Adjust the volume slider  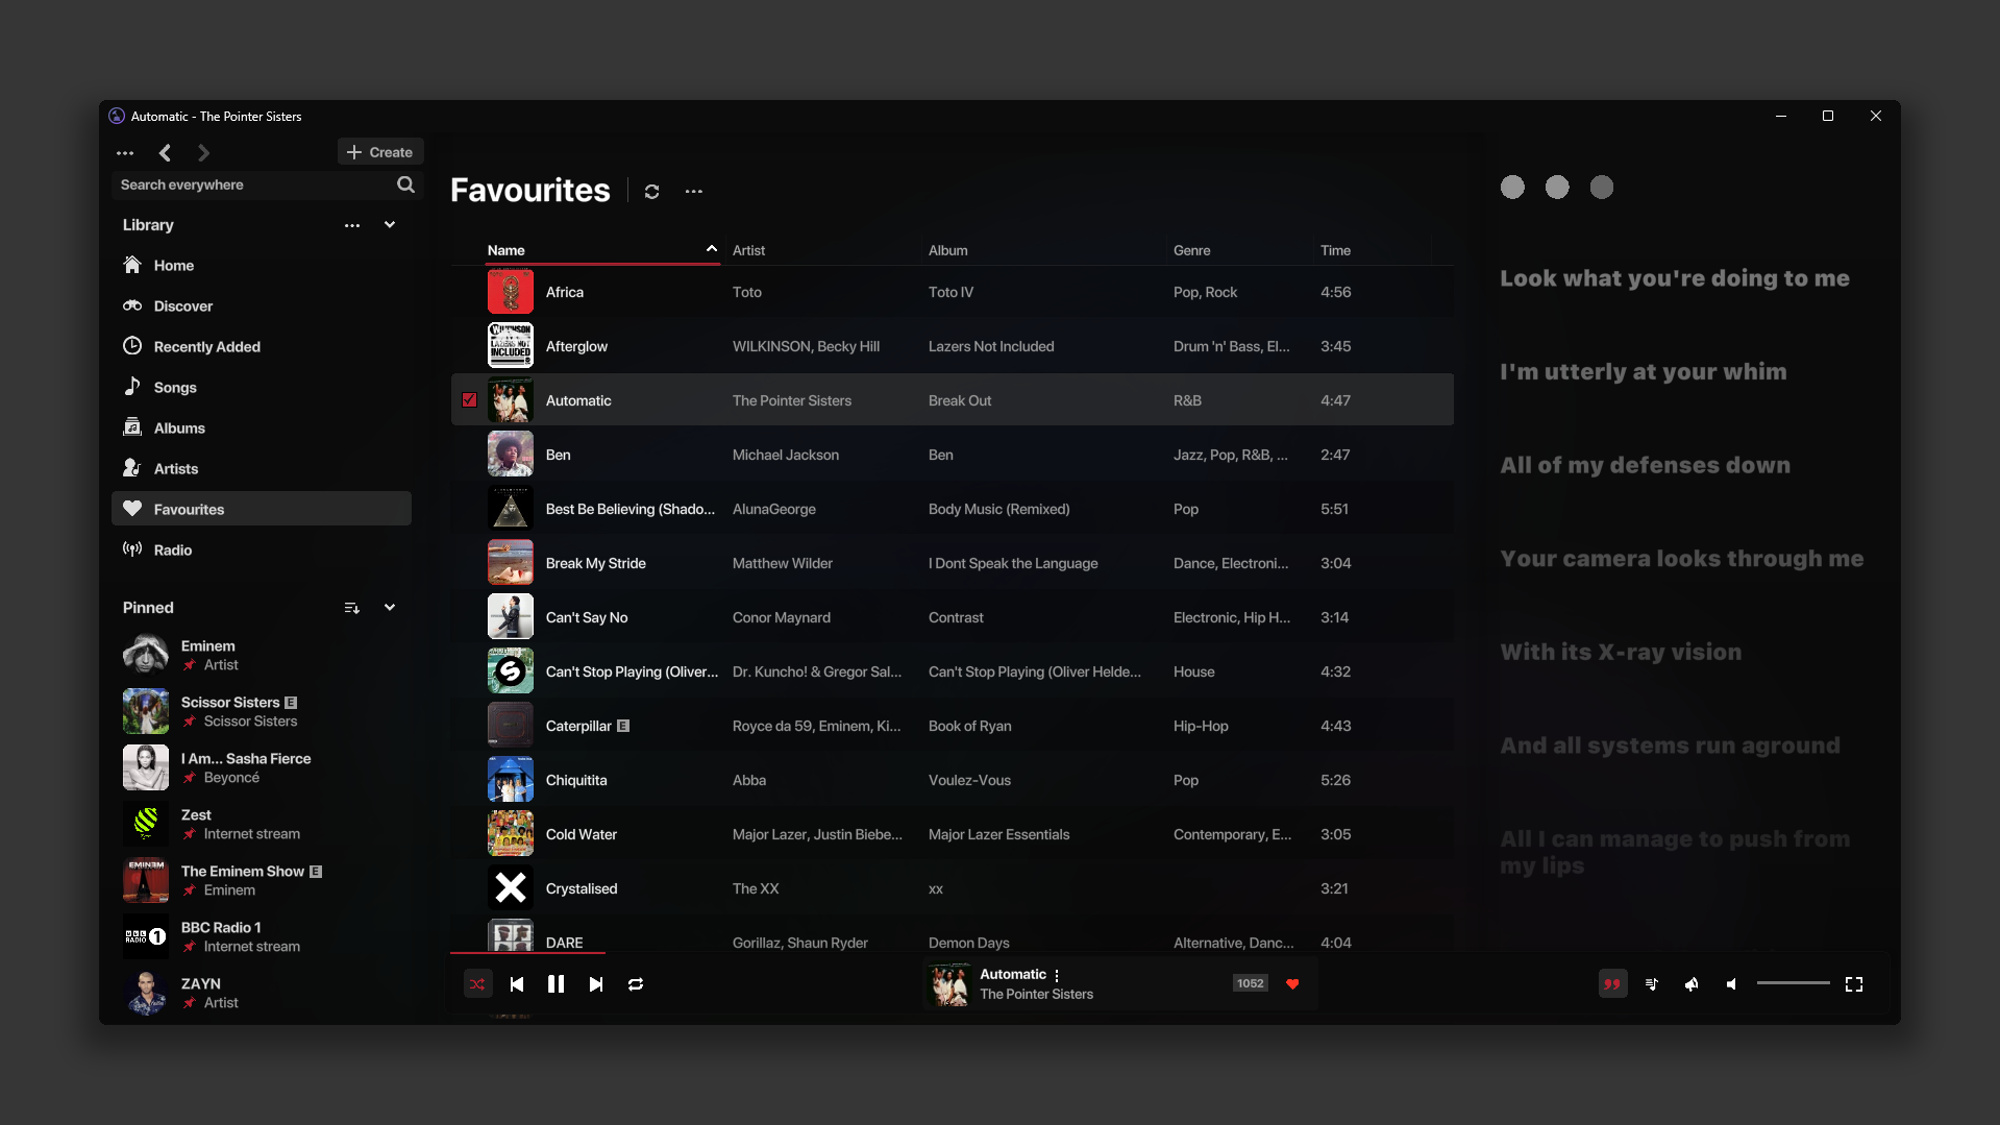pyautogui.click(x=1793, y=984)
